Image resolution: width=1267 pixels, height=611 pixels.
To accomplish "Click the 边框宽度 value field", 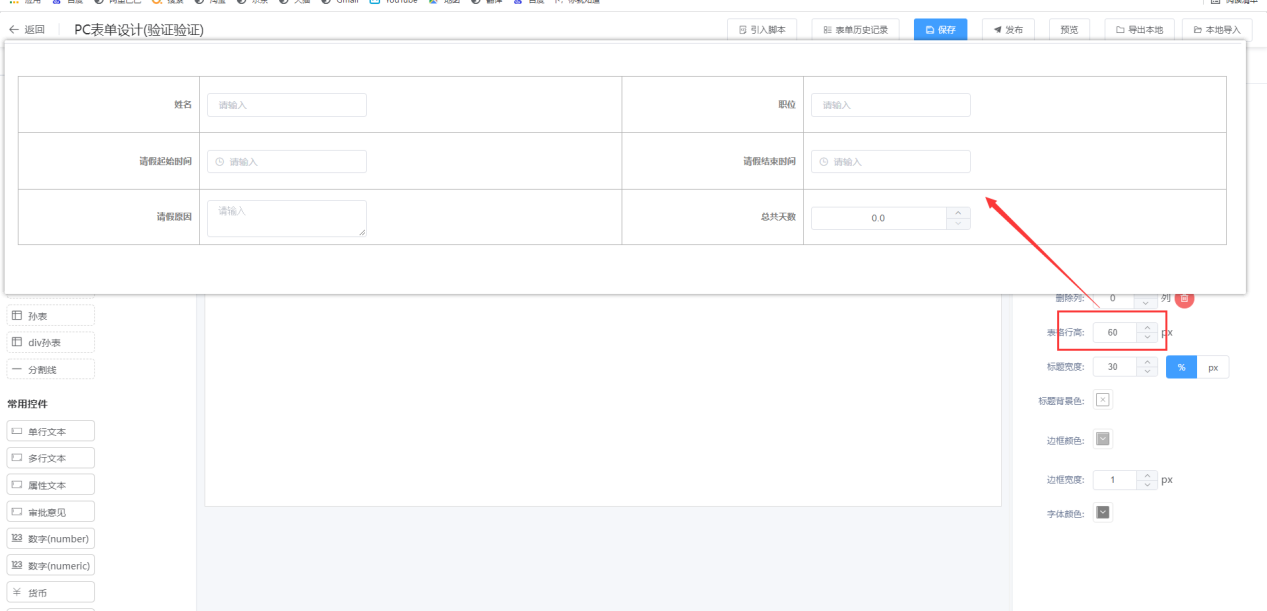I will click(1113, 479).
